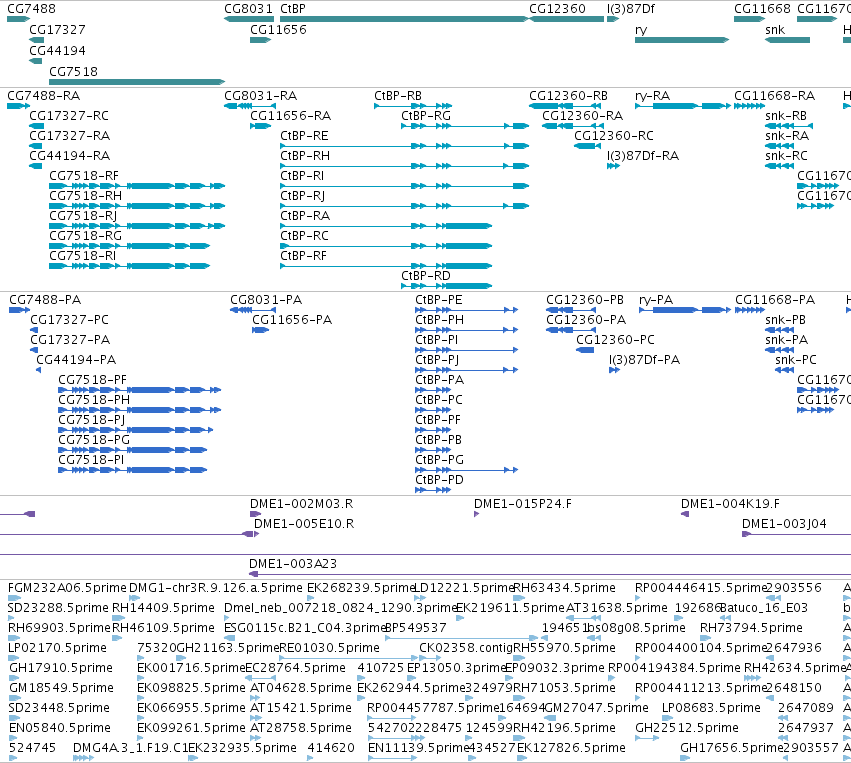This screenshot has width=851, height=763.
Task: Open protein label CG44194-PA
Action: point(76,360)
